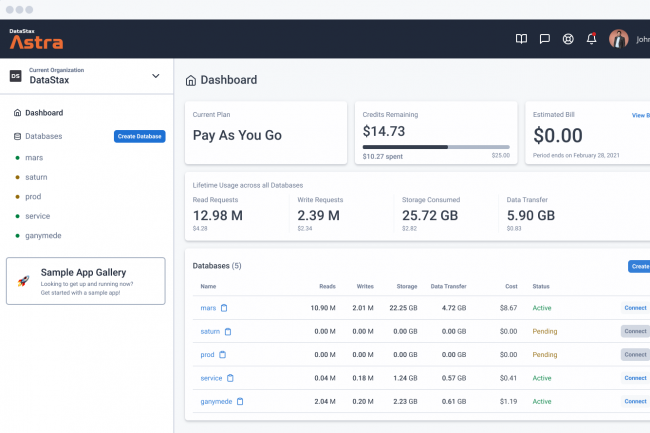Select Dashboard in the sidebar

[x=44, y=113]
